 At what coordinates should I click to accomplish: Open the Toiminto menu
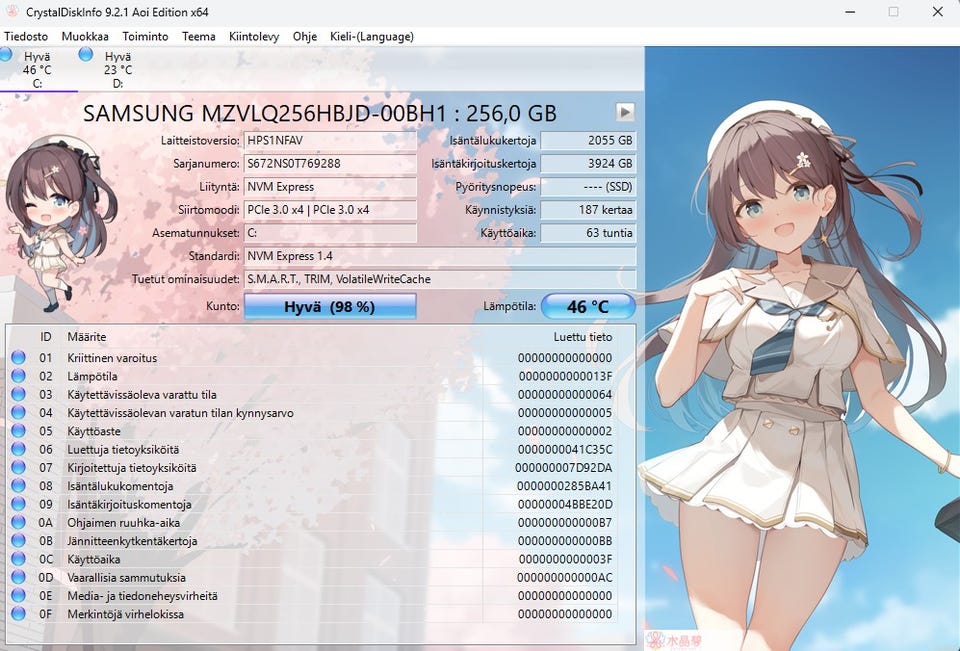(x=145, y=37)
